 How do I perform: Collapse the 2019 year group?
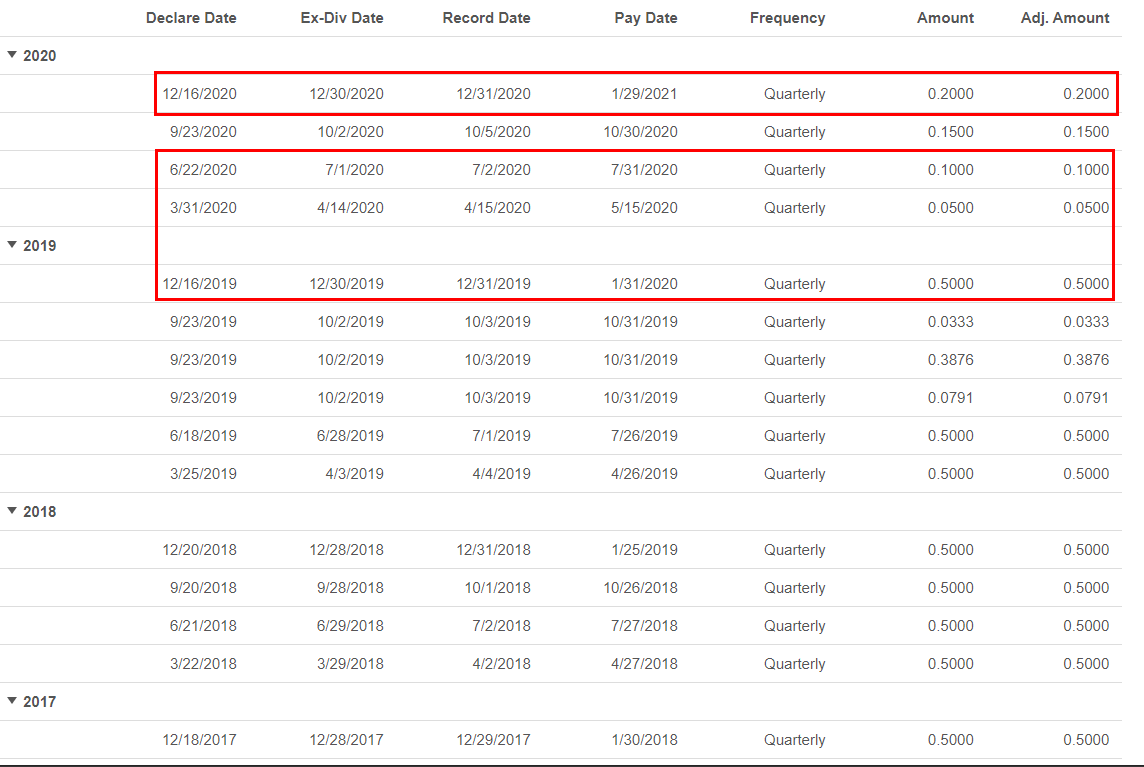pos(12,244)
